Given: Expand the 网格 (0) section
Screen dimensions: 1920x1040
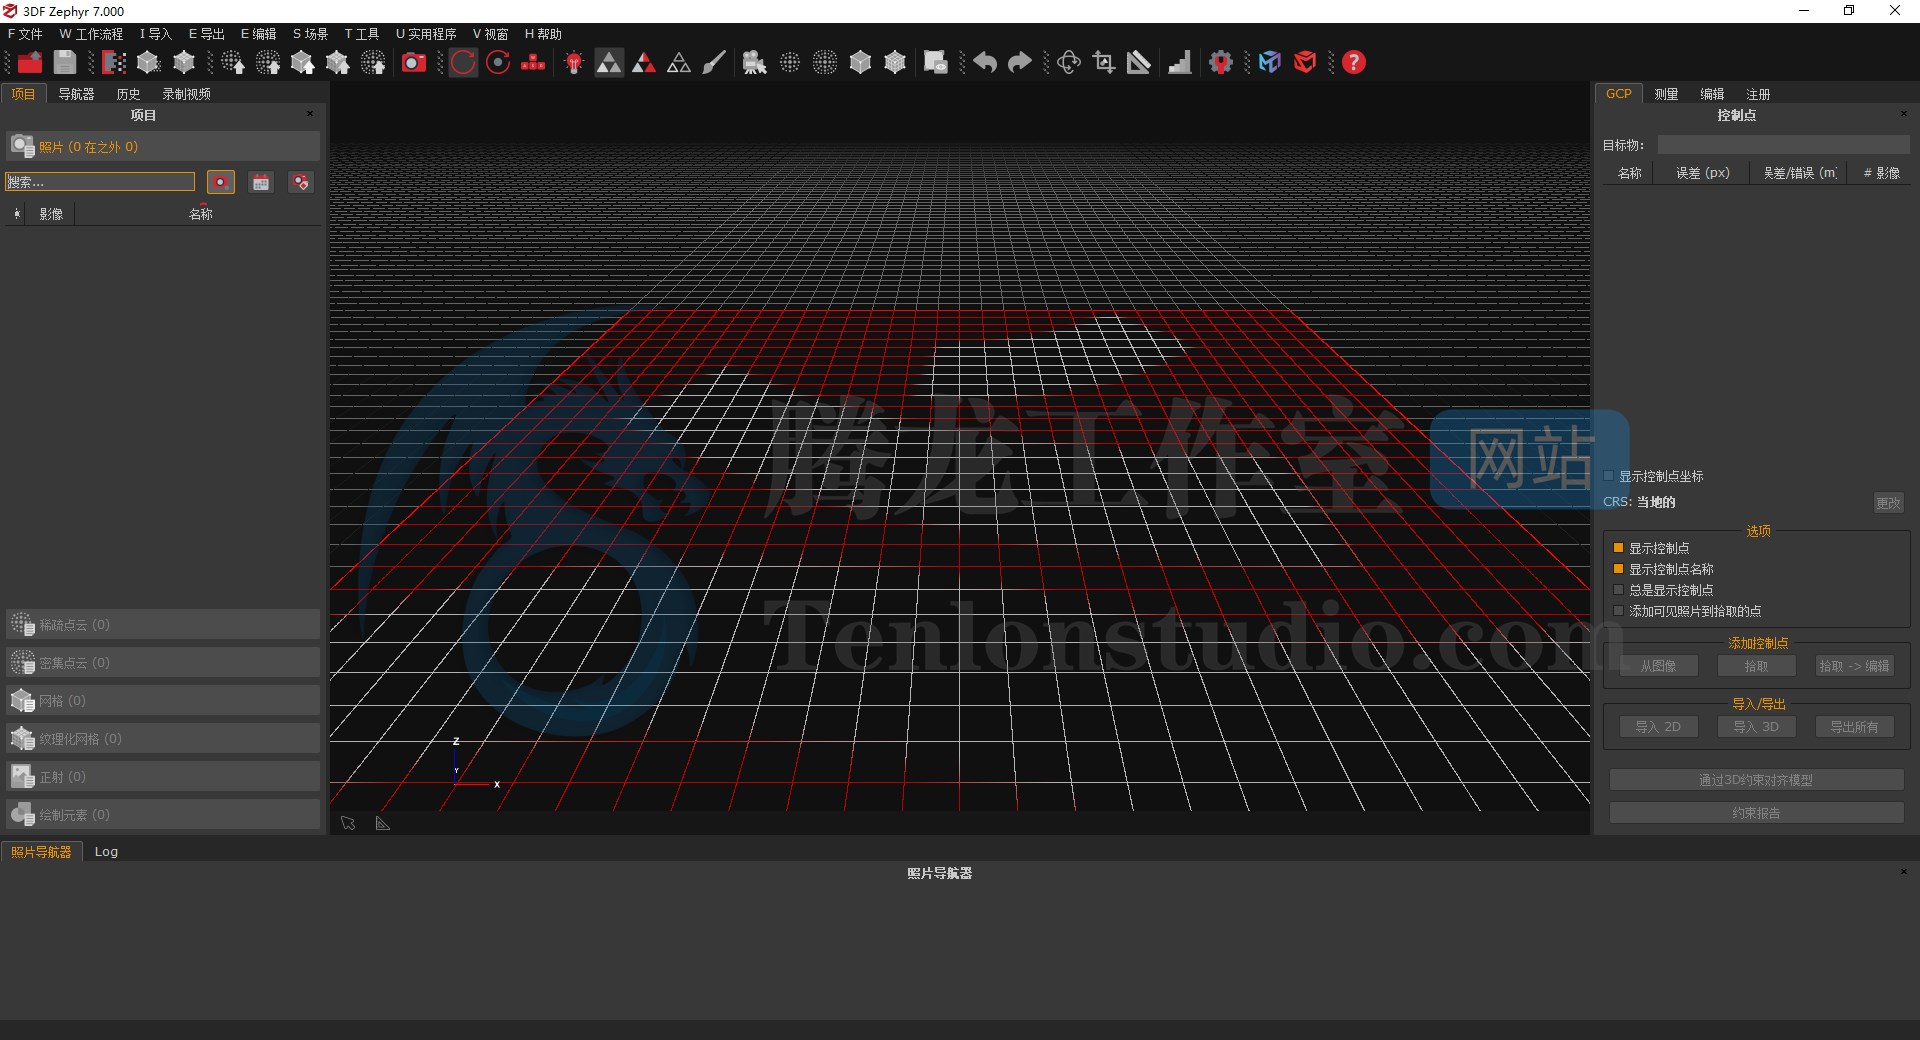Looking at the screenshot, I should [163, 701].
